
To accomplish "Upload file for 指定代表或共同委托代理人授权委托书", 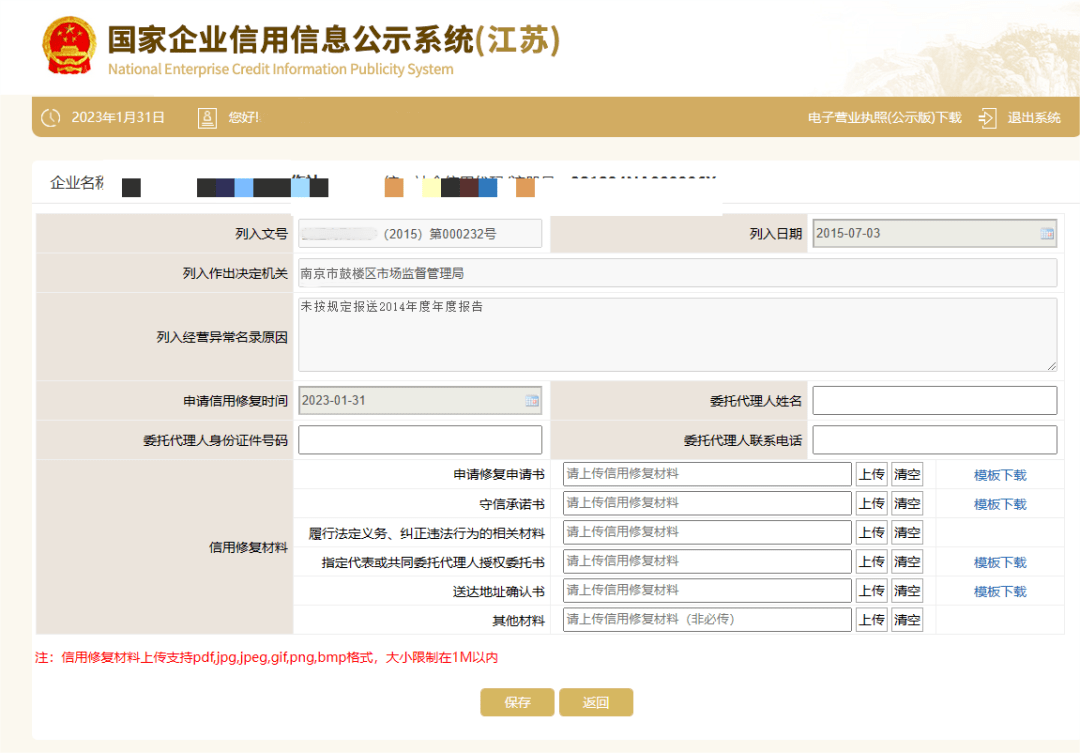I will (x=871, y=561).
